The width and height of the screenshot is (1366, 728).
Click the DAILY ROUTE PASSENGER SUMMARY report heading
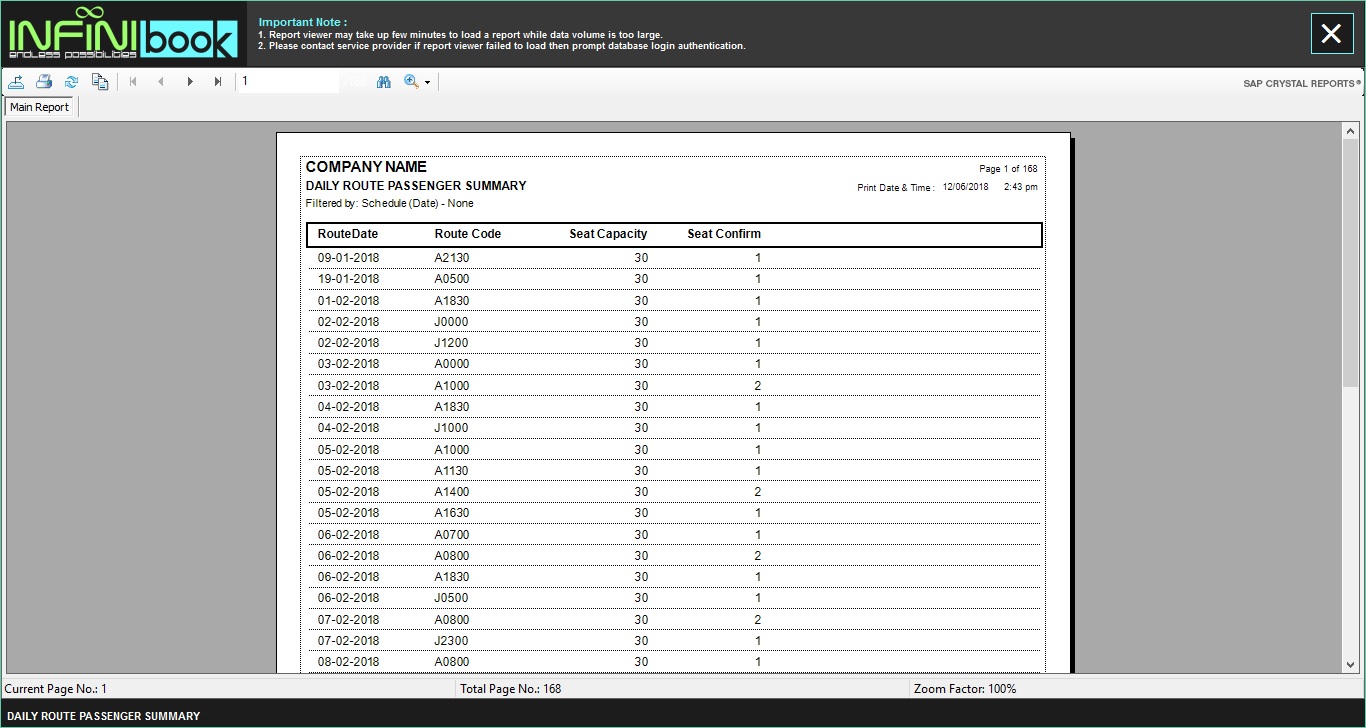point(416,186)
